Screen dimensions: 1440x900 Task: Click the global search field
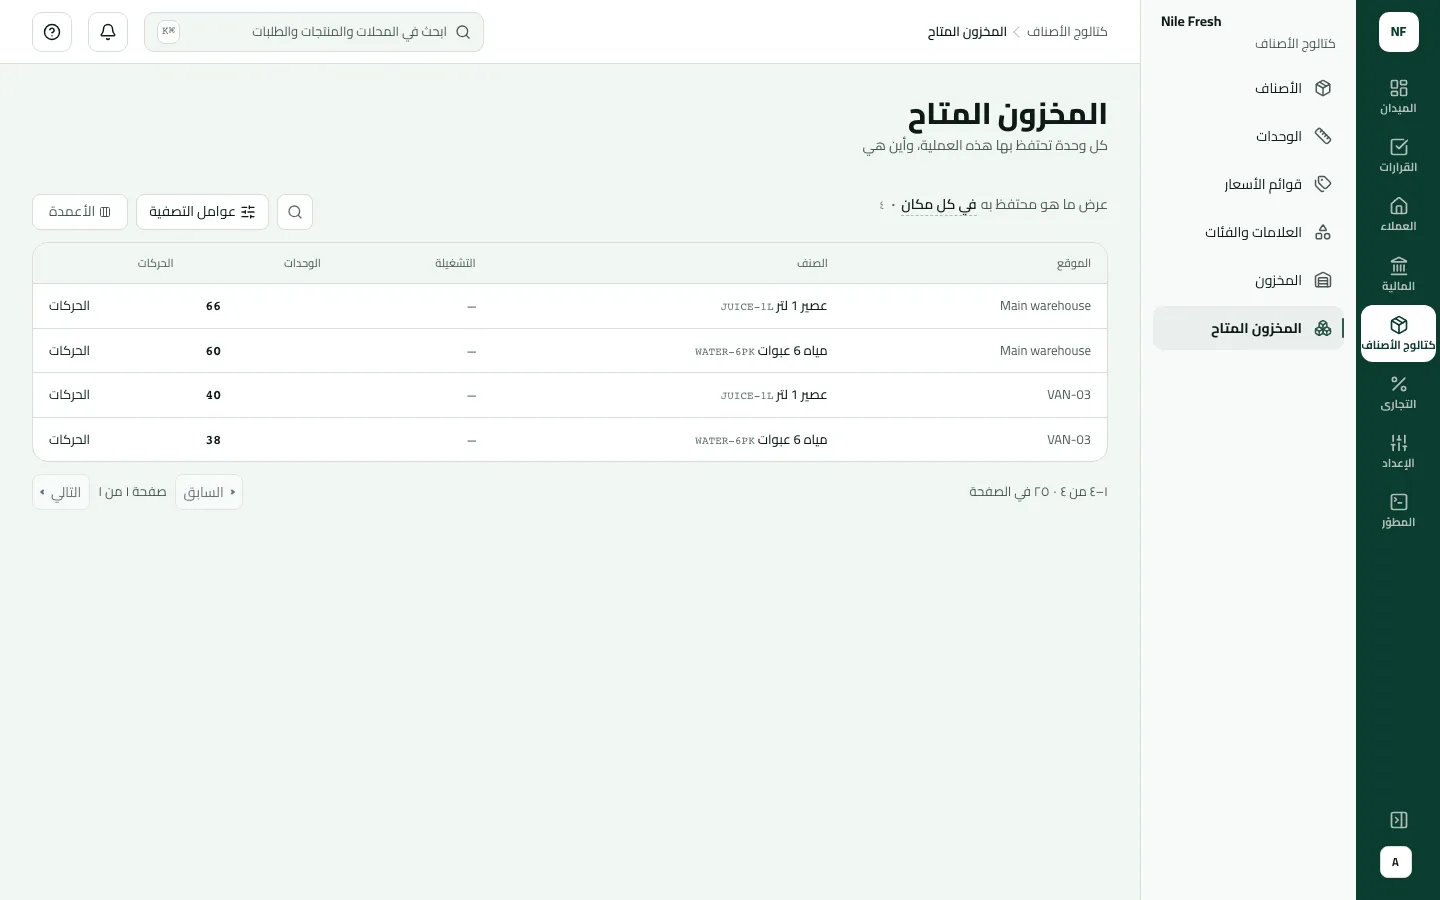coord(314,32)
